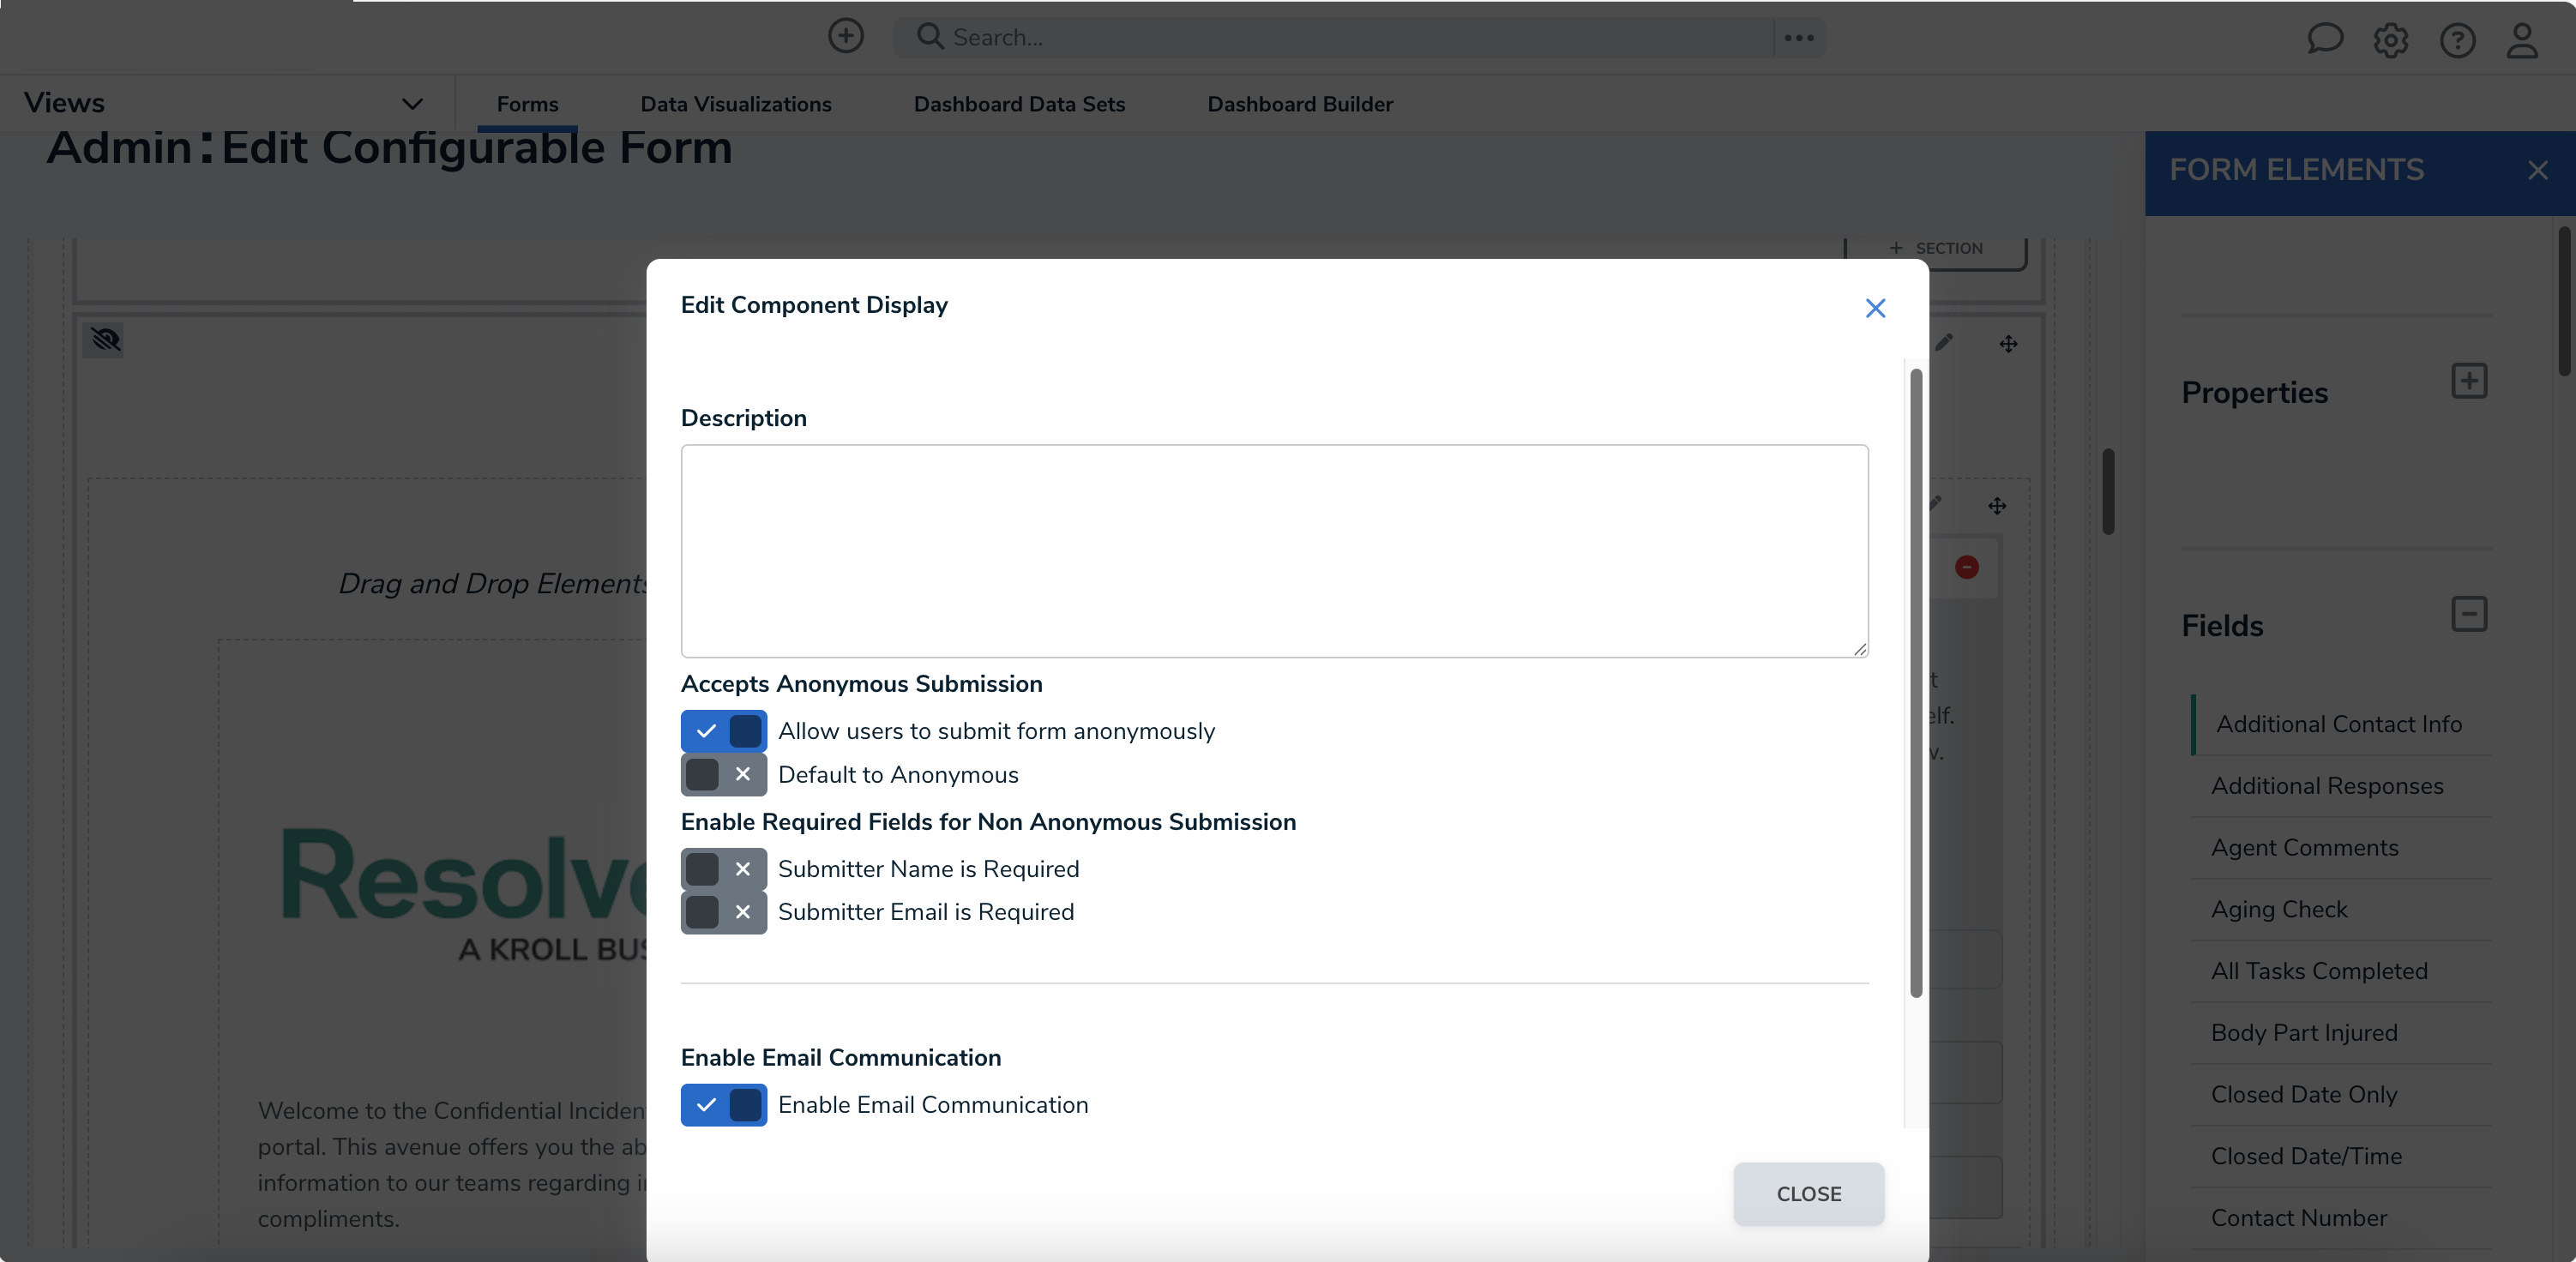Screen dimensions: 2576x1262
Task: Collapse the Fields section
Action: point(2468,614)
